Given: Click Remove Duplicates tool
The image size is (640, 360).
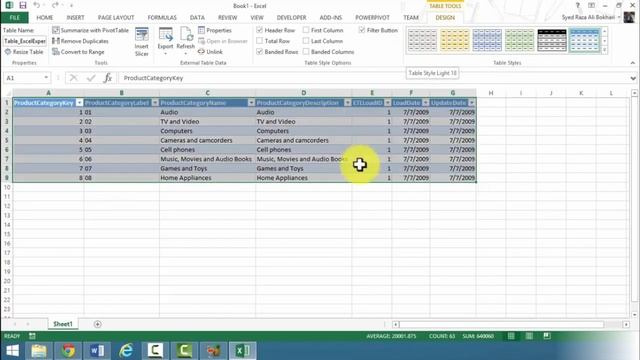Looking at the screenshot, I should click(80, 41).
